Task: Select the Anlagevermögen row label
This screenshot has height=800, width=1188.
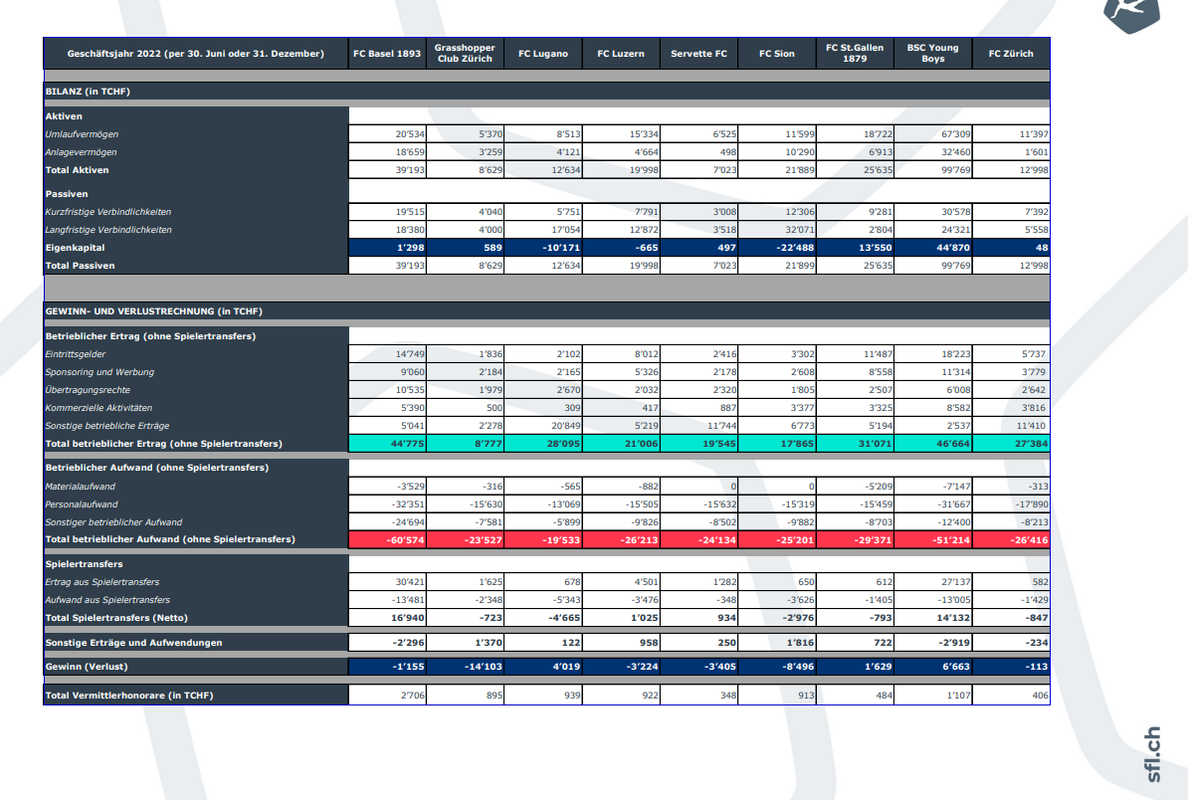Action: point(81,152)
